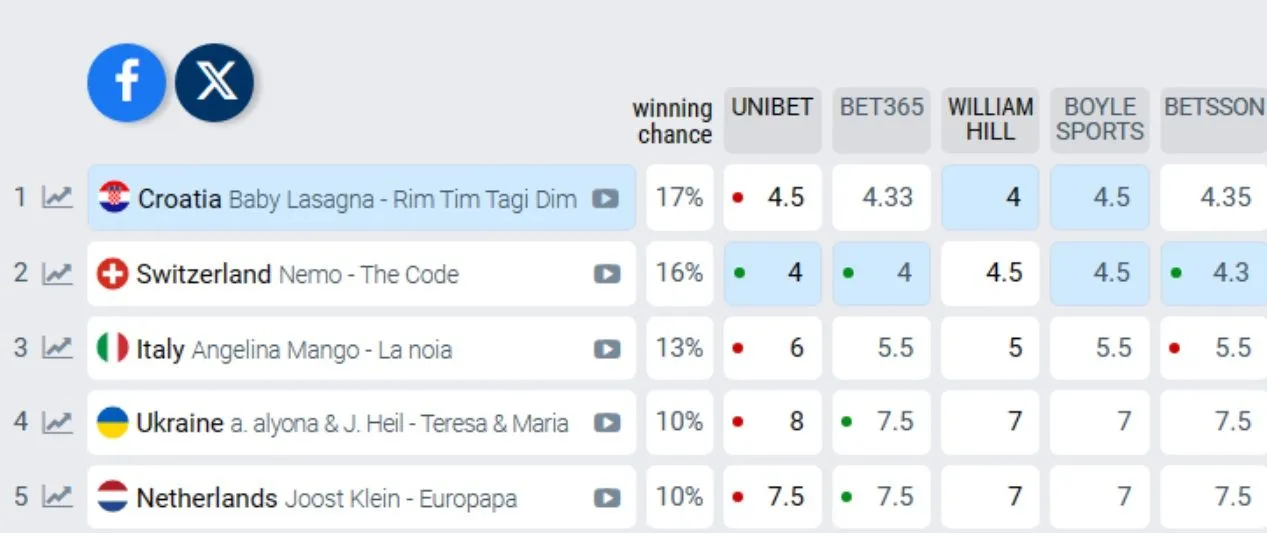The image size is (1267, 533).
Task: Select the UNIBET bookmaker column header
Action: coord(772,121)
